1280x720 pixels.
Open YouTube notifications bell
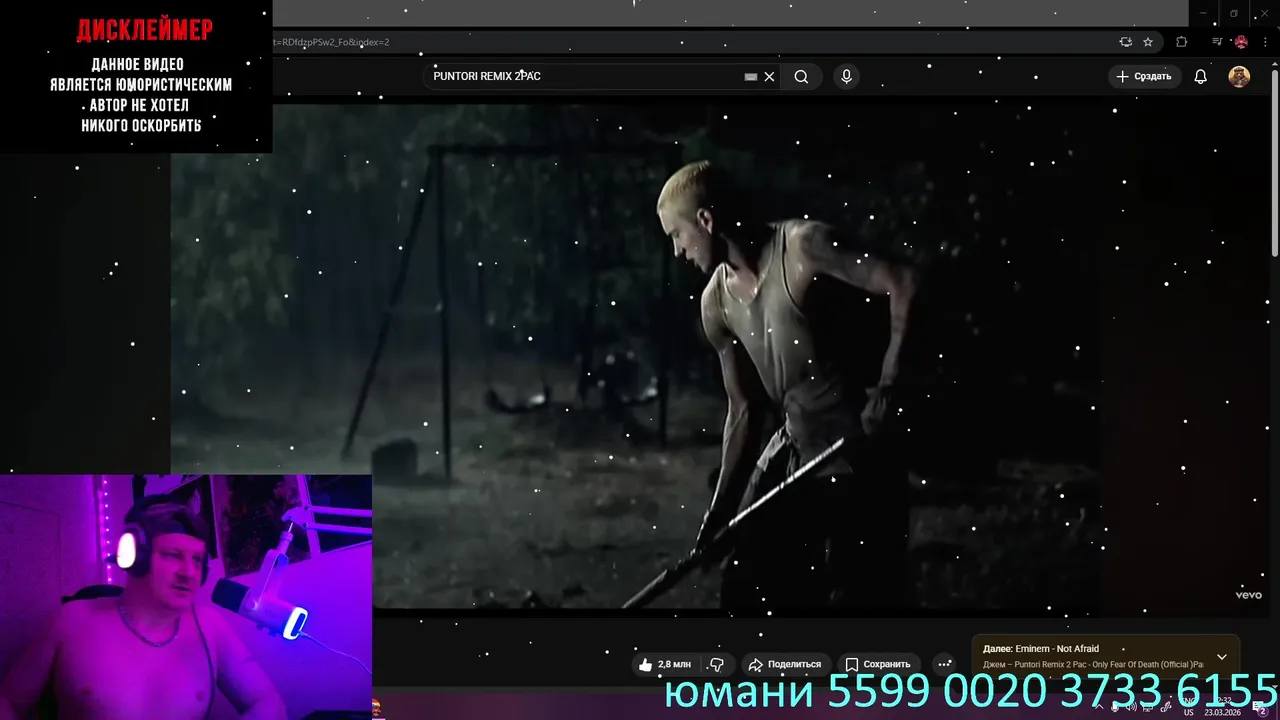[x=1200, y=76]
